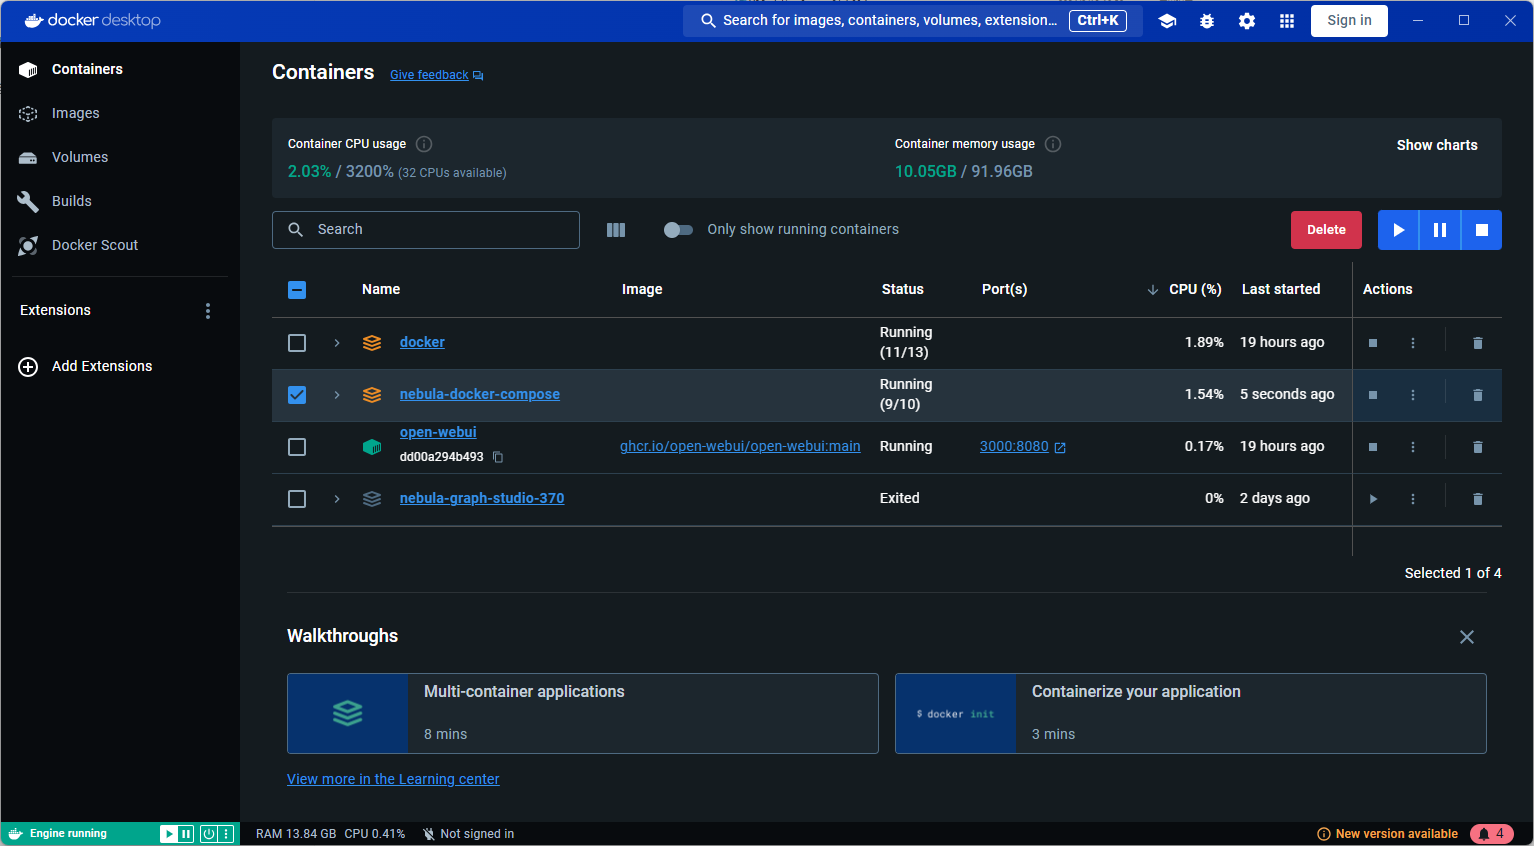Screen dimensions: 1534x846
Task: Delete open-webui container with trash icon
Action: click(x=1478, y=447)
